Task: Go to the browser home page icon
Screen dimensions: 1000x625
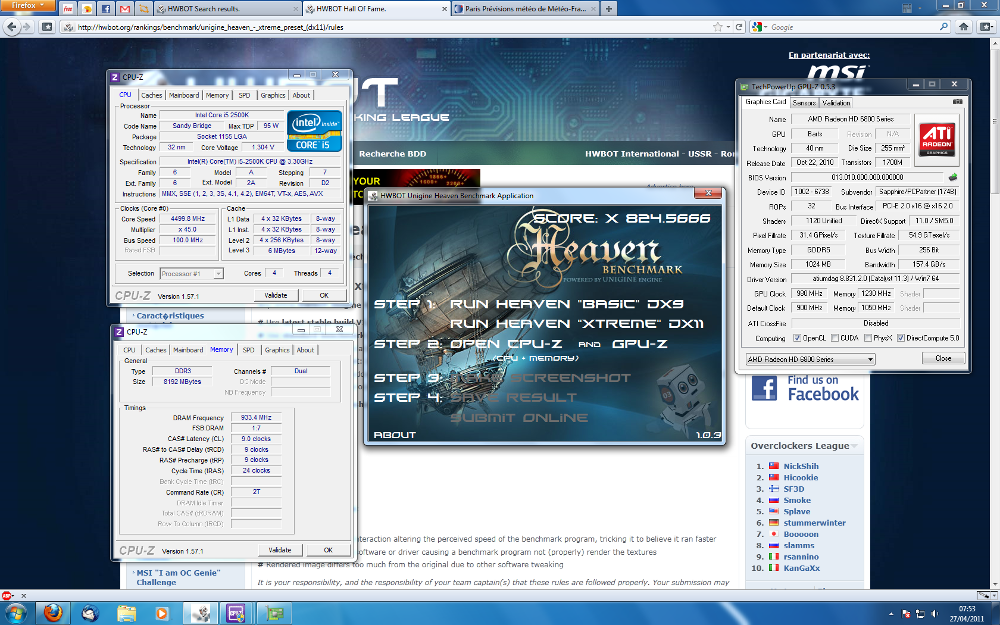Action: (964, 27)
